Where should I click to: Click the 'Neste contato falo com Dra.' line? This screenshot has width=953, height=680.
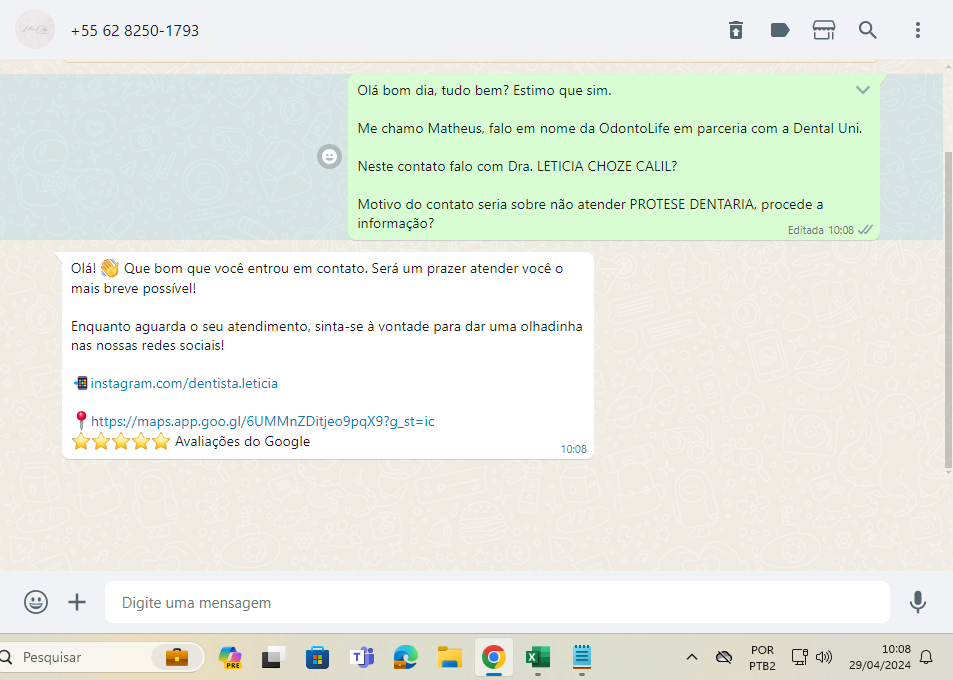pos(517,167)
